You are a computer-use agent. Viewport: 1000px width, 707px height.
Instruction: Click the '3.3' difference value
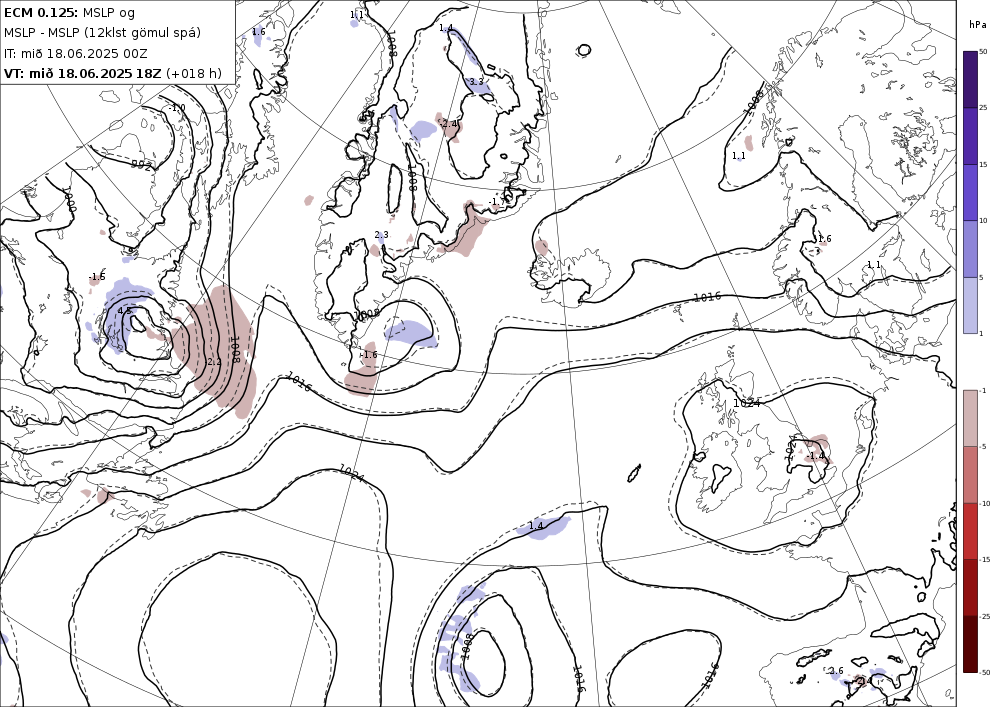[x=476, y=82]
